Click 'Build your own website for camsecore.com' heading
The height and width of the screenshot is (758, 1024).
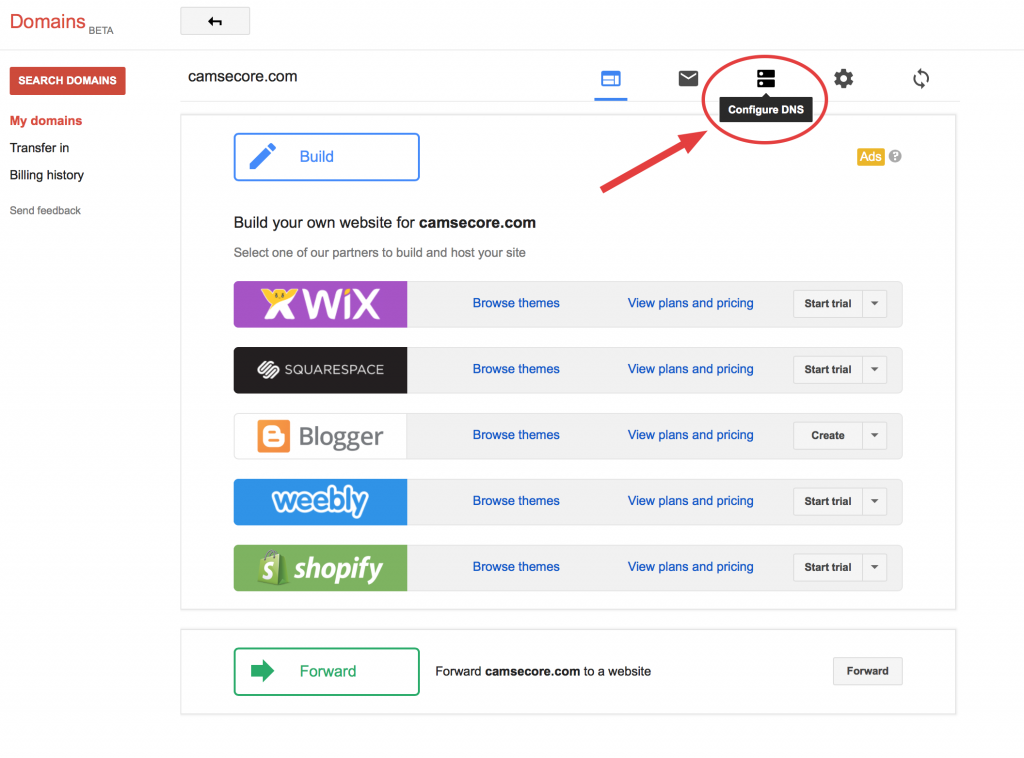click(385, 223)
